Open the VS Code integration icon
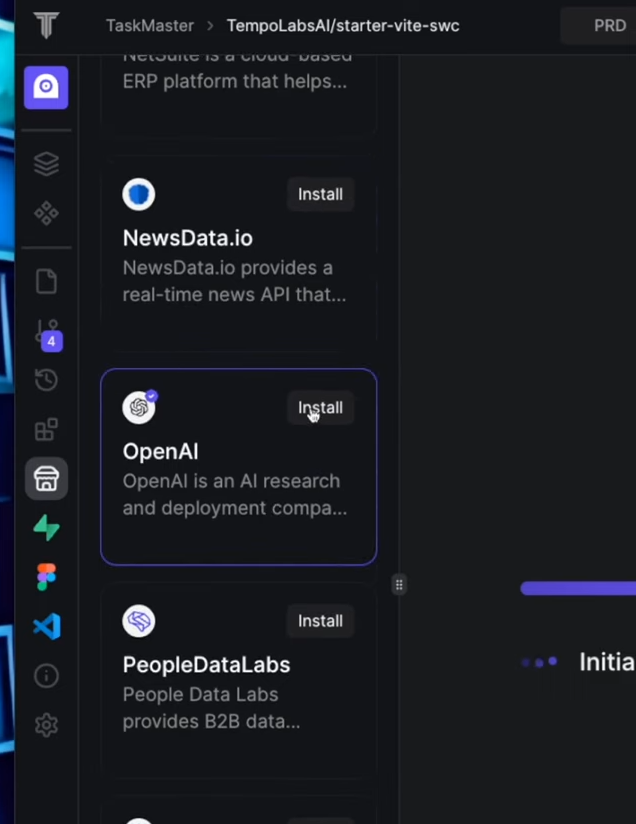 [47, 626]
